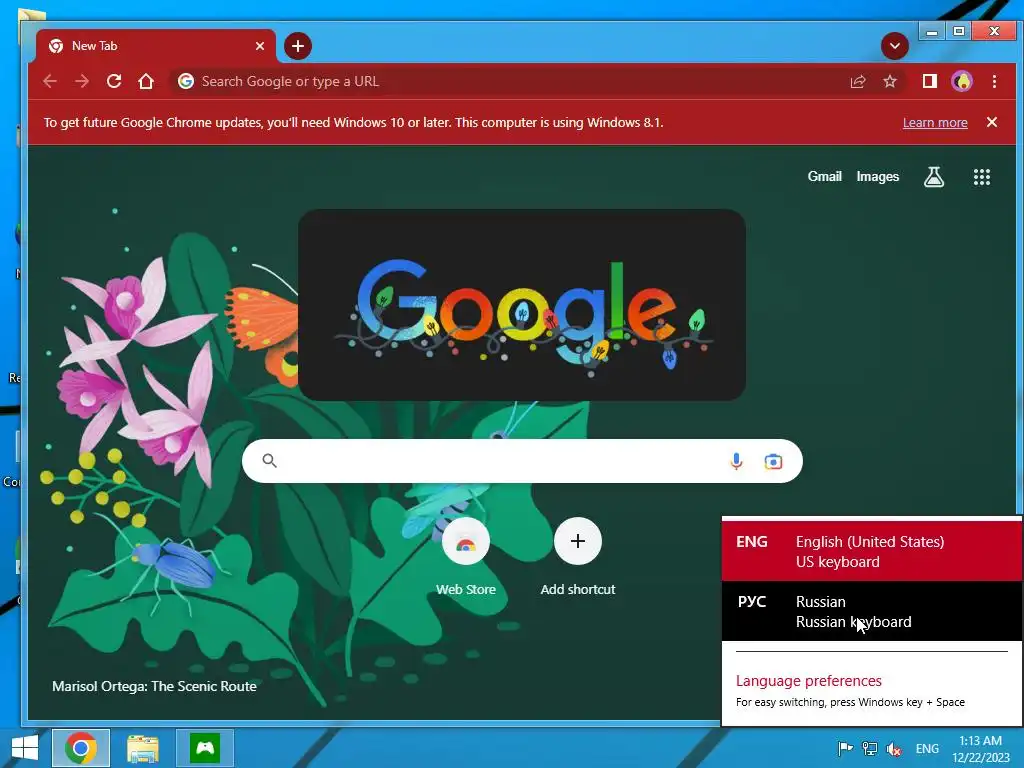Open the side panel icon
Viewport: 1024px width, 768px height.
tap(930, 81)
